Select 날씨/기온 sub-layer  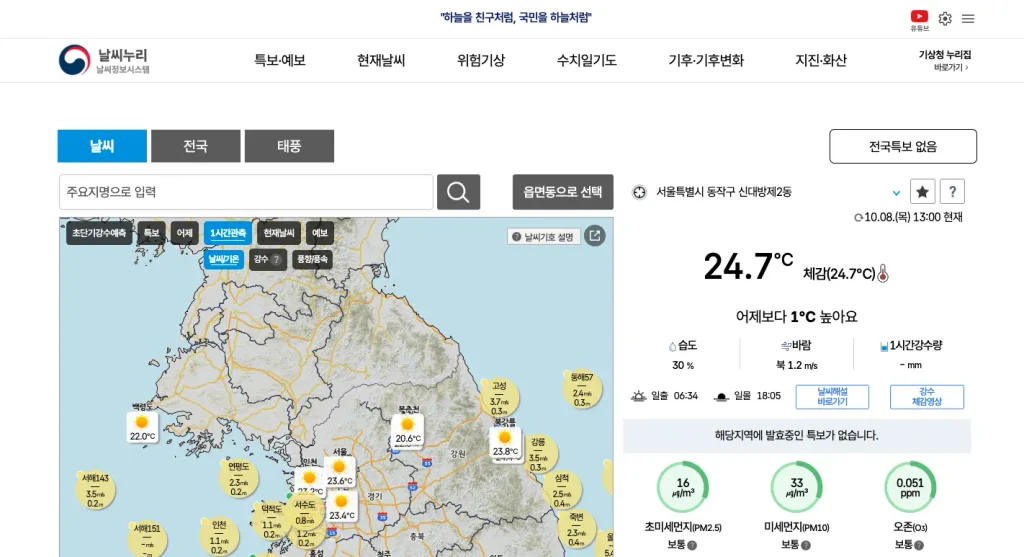coord(224,259)
